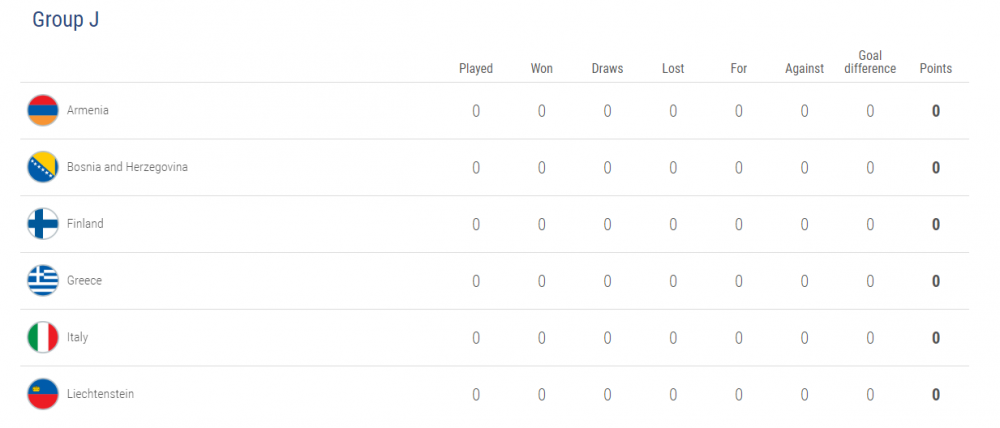Click the Greece flag icon
Viewport: 1000px width, 428px height.
pos(43,281)
